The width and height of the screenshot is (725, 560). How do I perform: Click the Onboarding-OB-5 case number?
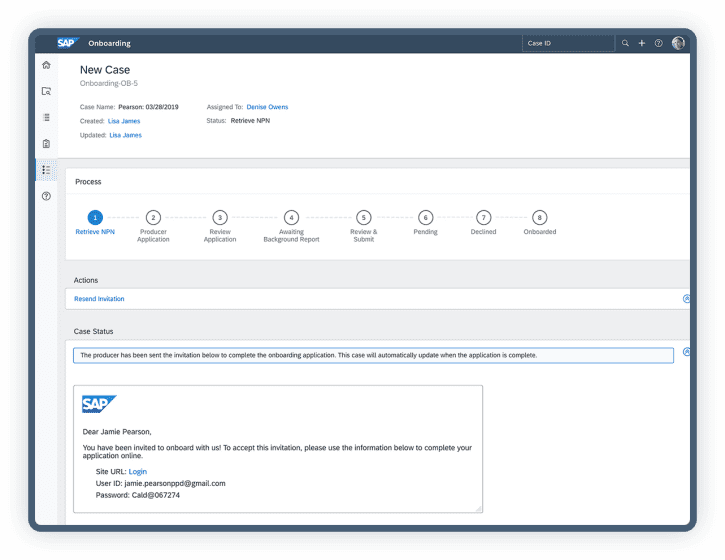tap(109, 83)
